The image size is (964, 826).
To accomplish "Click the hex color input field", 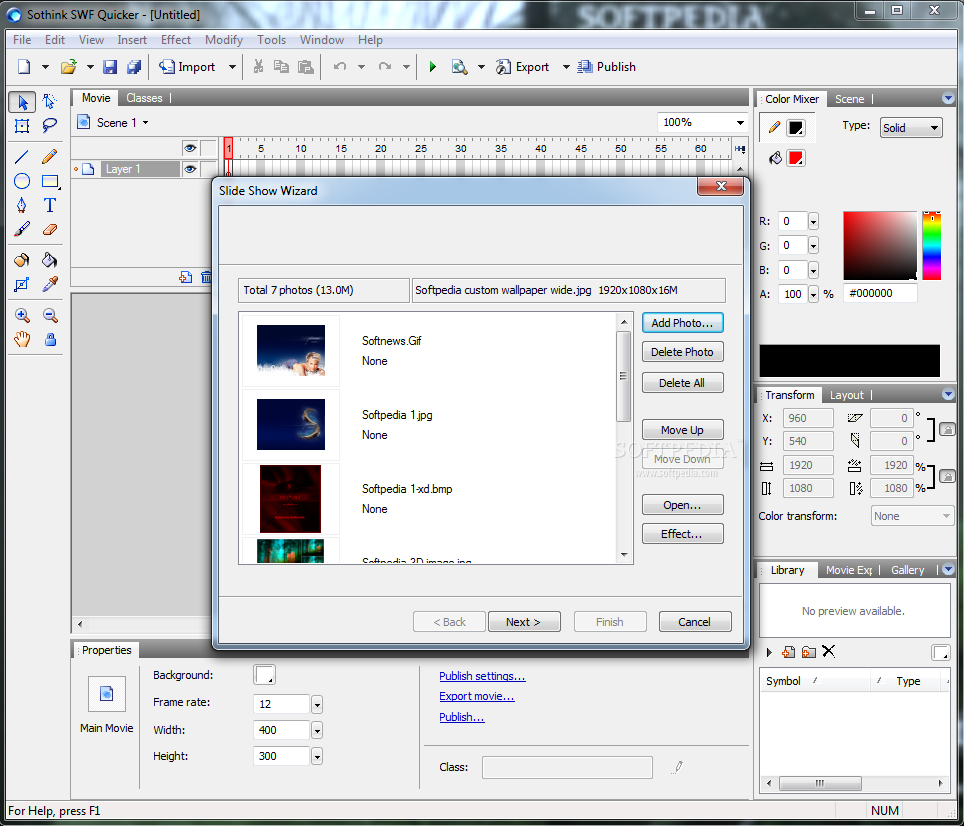I will [880, 293].
